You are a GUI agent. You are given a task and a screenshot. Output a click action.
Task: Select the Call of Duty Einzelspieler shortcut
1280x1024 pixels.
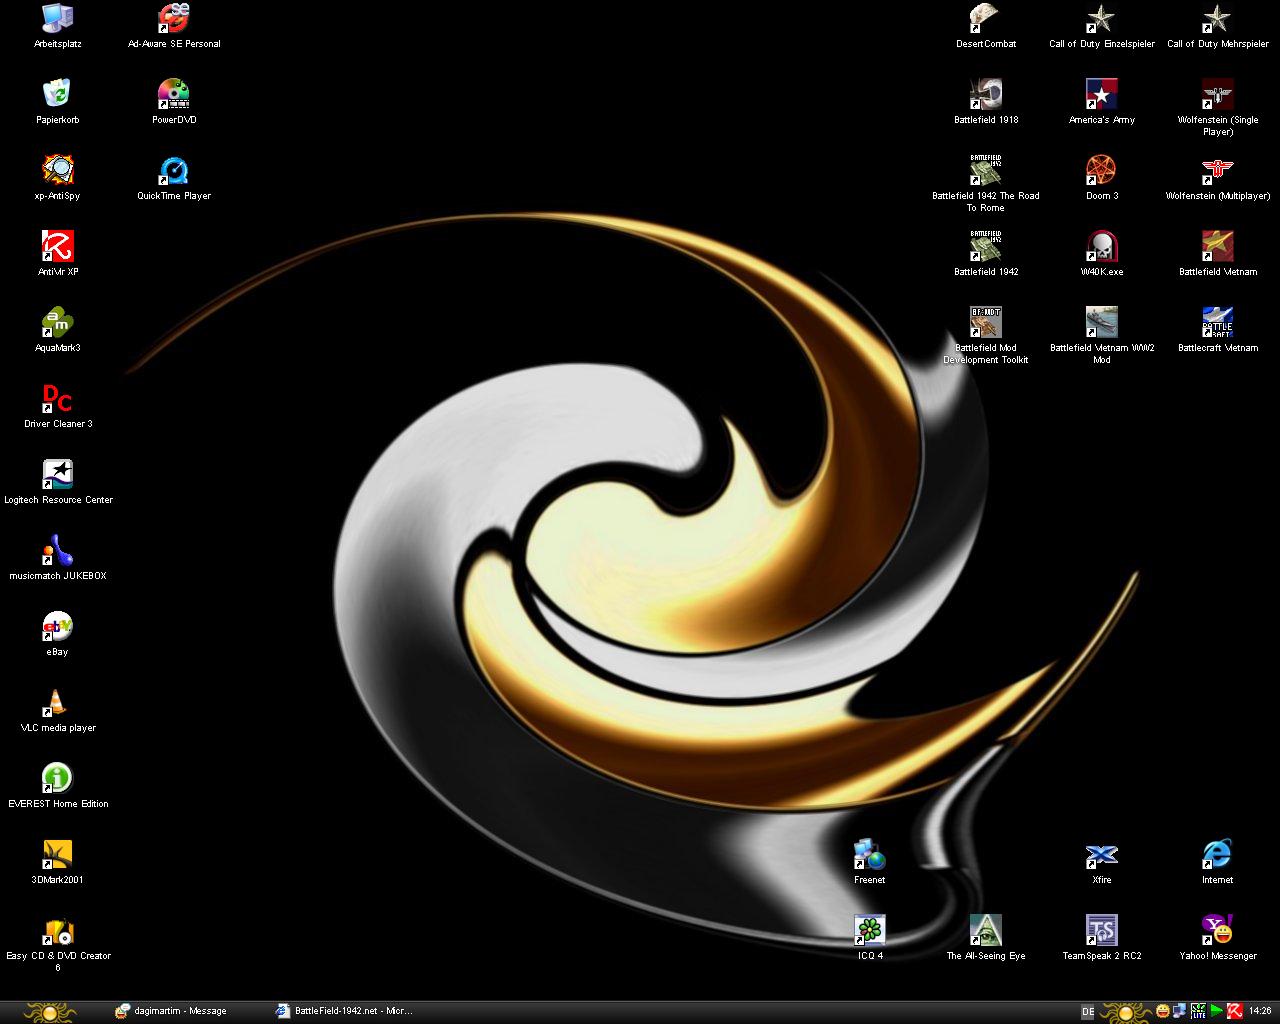[x=1101, y=20]
